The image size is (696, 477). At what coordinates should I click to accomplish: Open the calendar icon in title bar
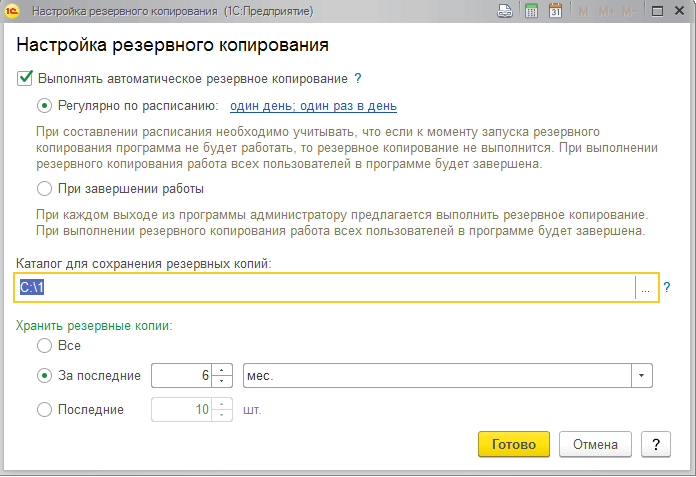point(555,11)
